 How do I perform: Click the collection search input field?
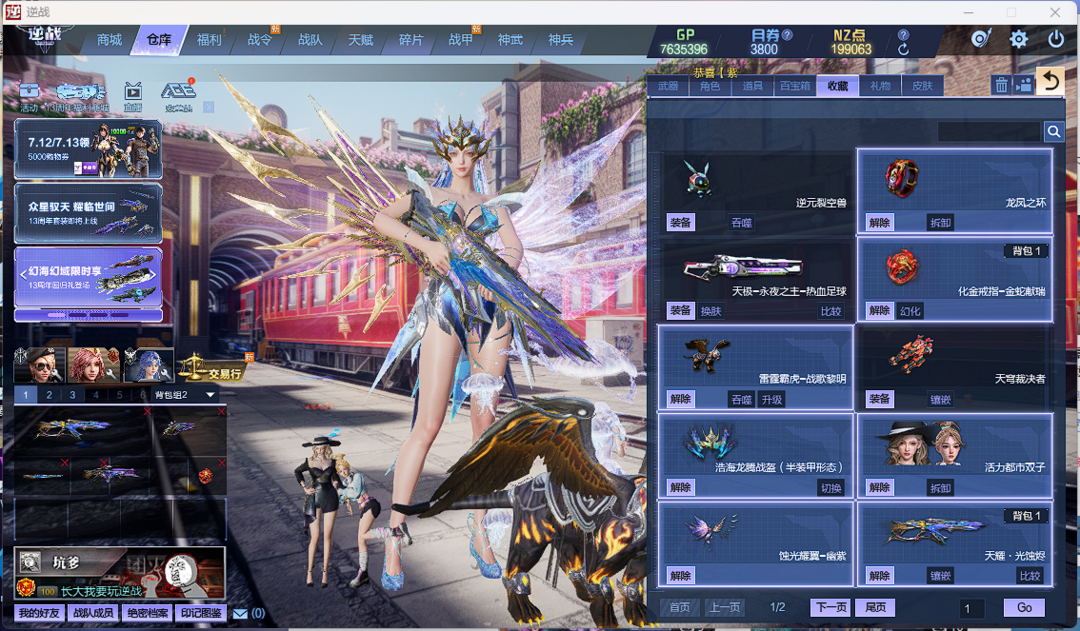(x=989, y=131)
